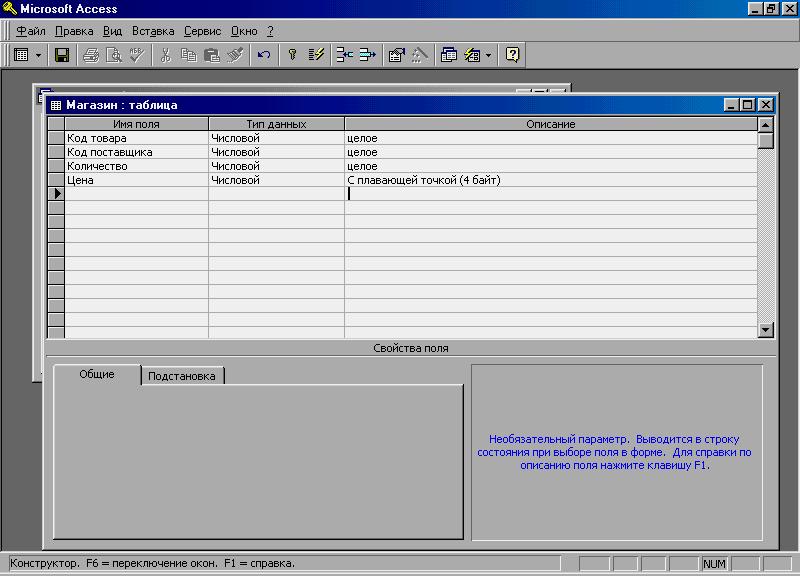Click the New Object icon
This screenshot has width=800, height=576.
click(472, 55)
